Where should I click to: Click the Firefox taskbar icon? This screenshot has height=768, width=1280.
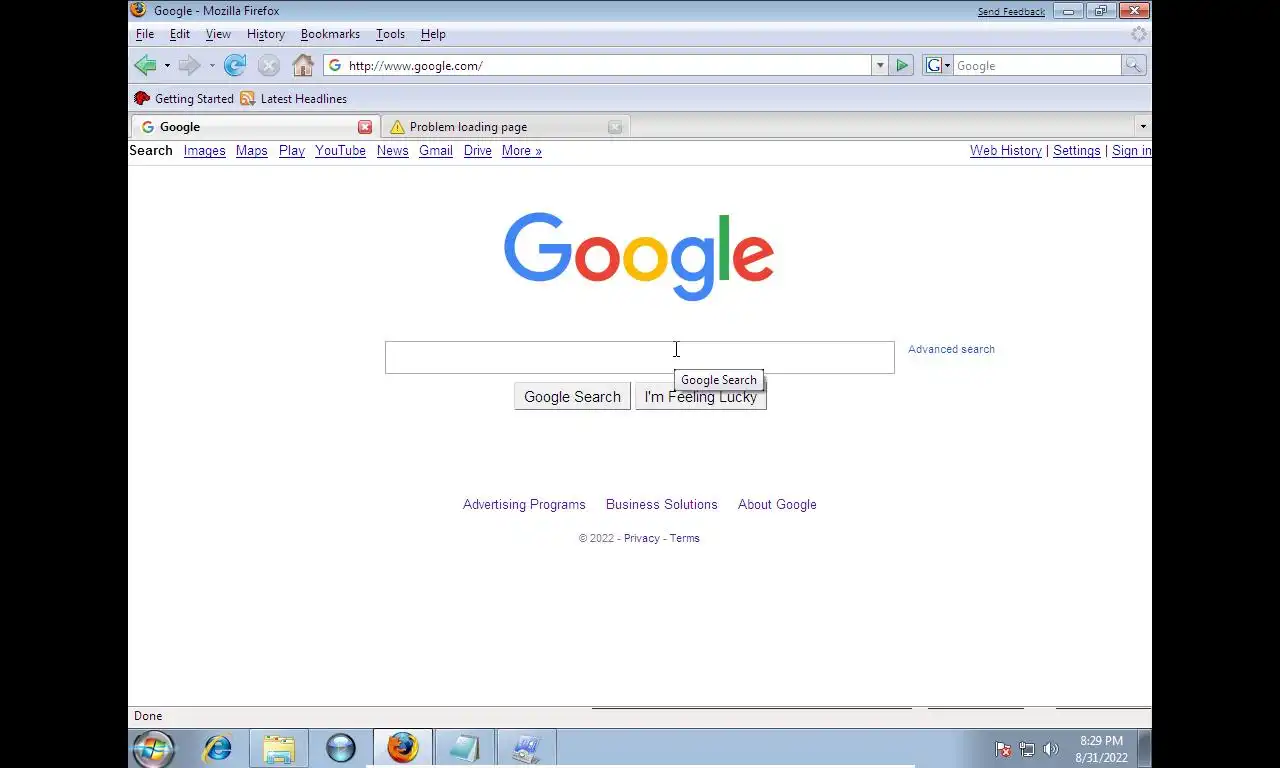[403, 748]
